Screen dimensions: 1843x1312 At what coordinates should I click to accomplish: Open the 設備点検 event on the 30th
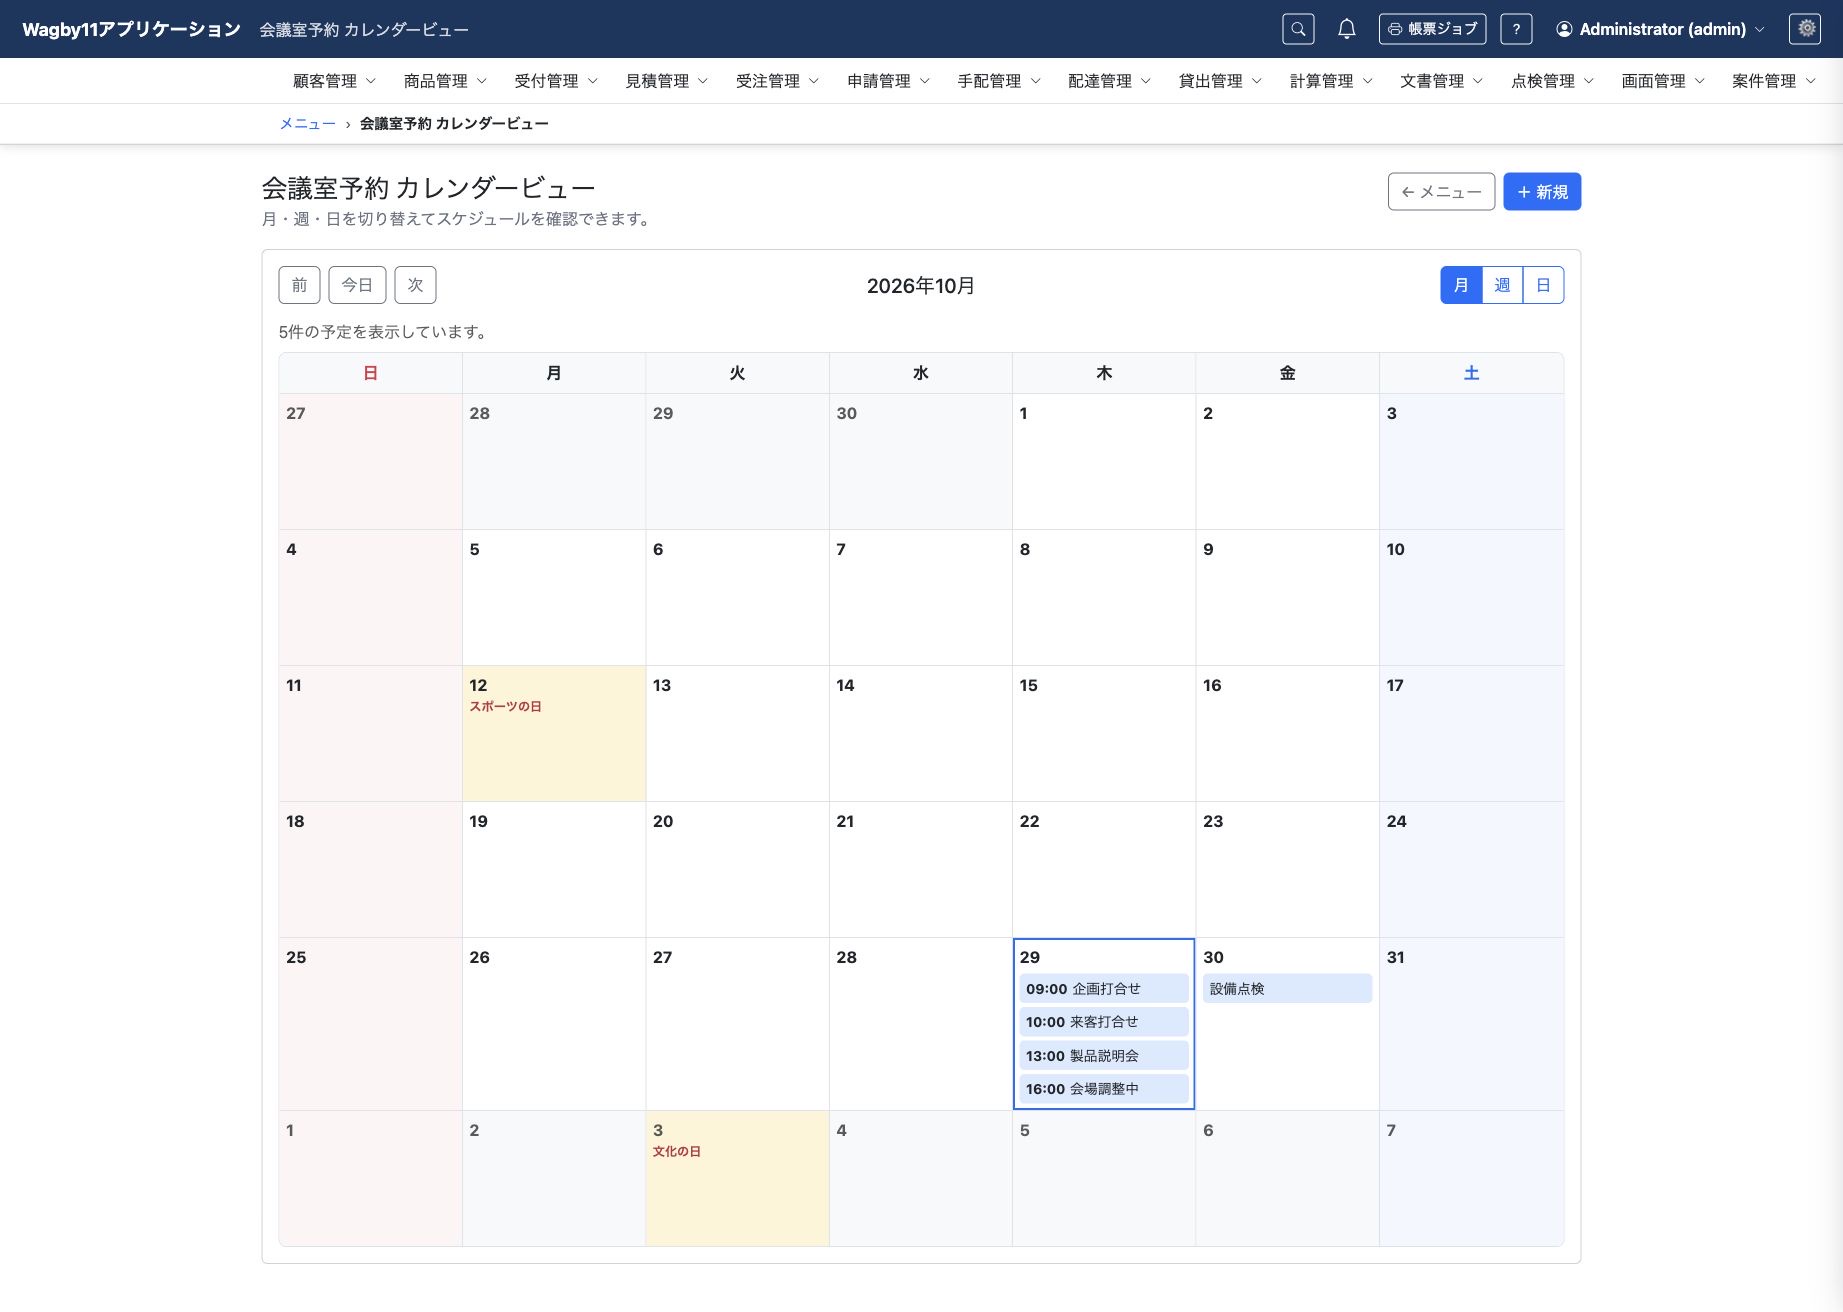pos(1287,989)
